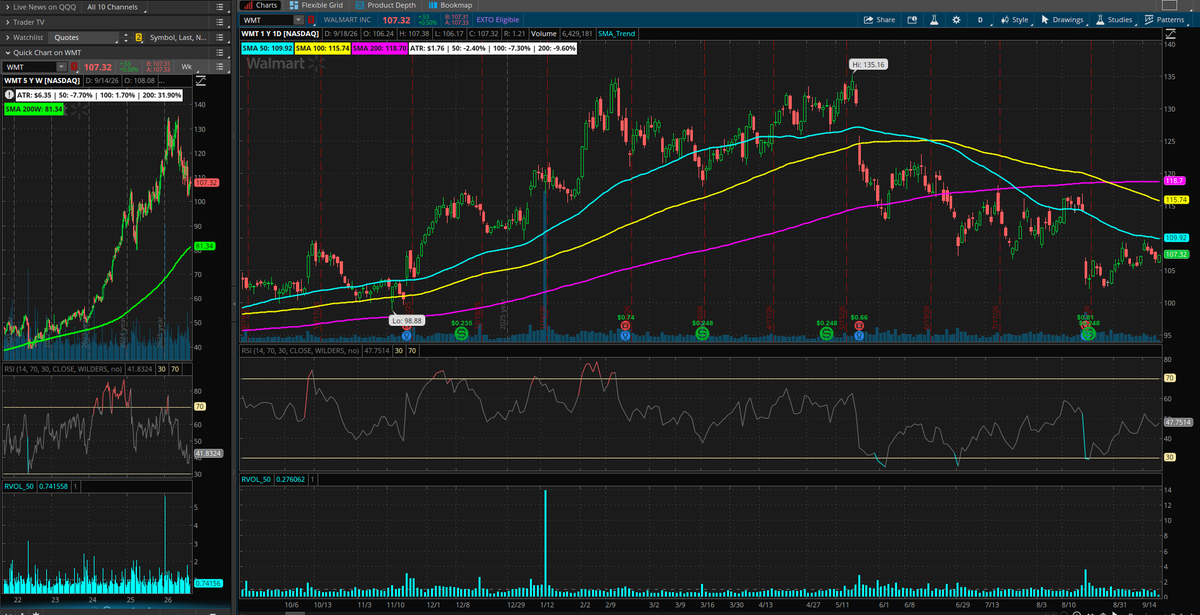Click the WMT symbol field in quick chart
Viewport: 1200px width, 615px height.
[x=30, y=67]
